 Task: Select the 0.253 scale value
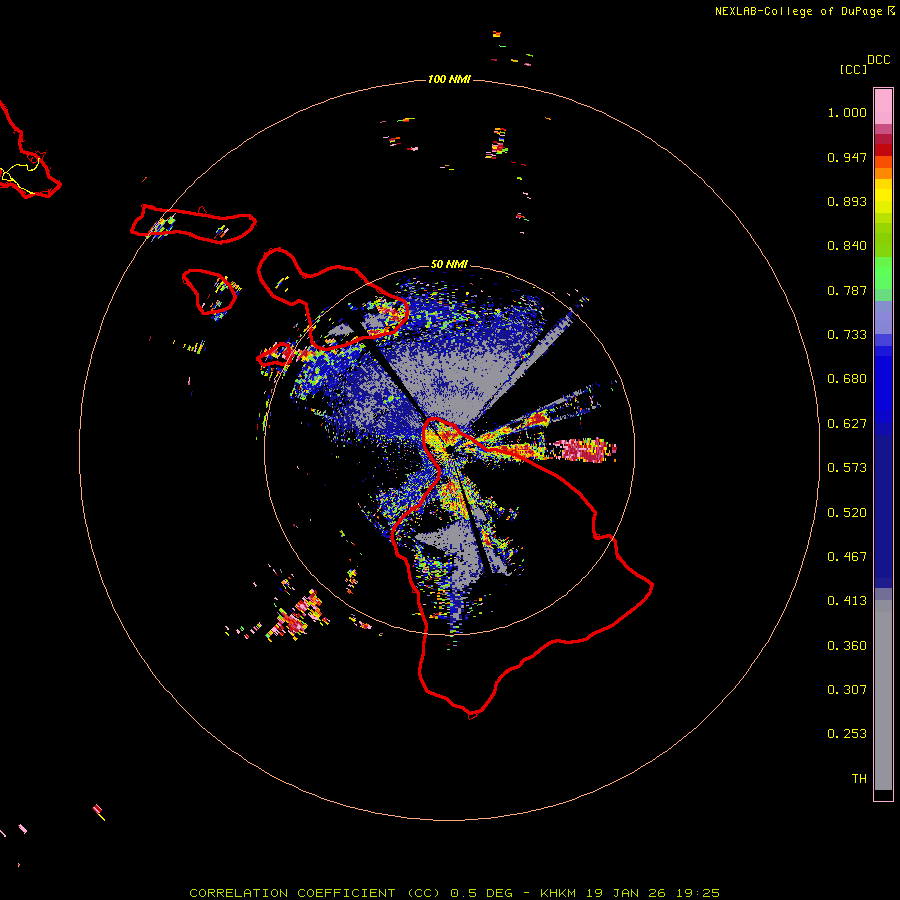847,734
